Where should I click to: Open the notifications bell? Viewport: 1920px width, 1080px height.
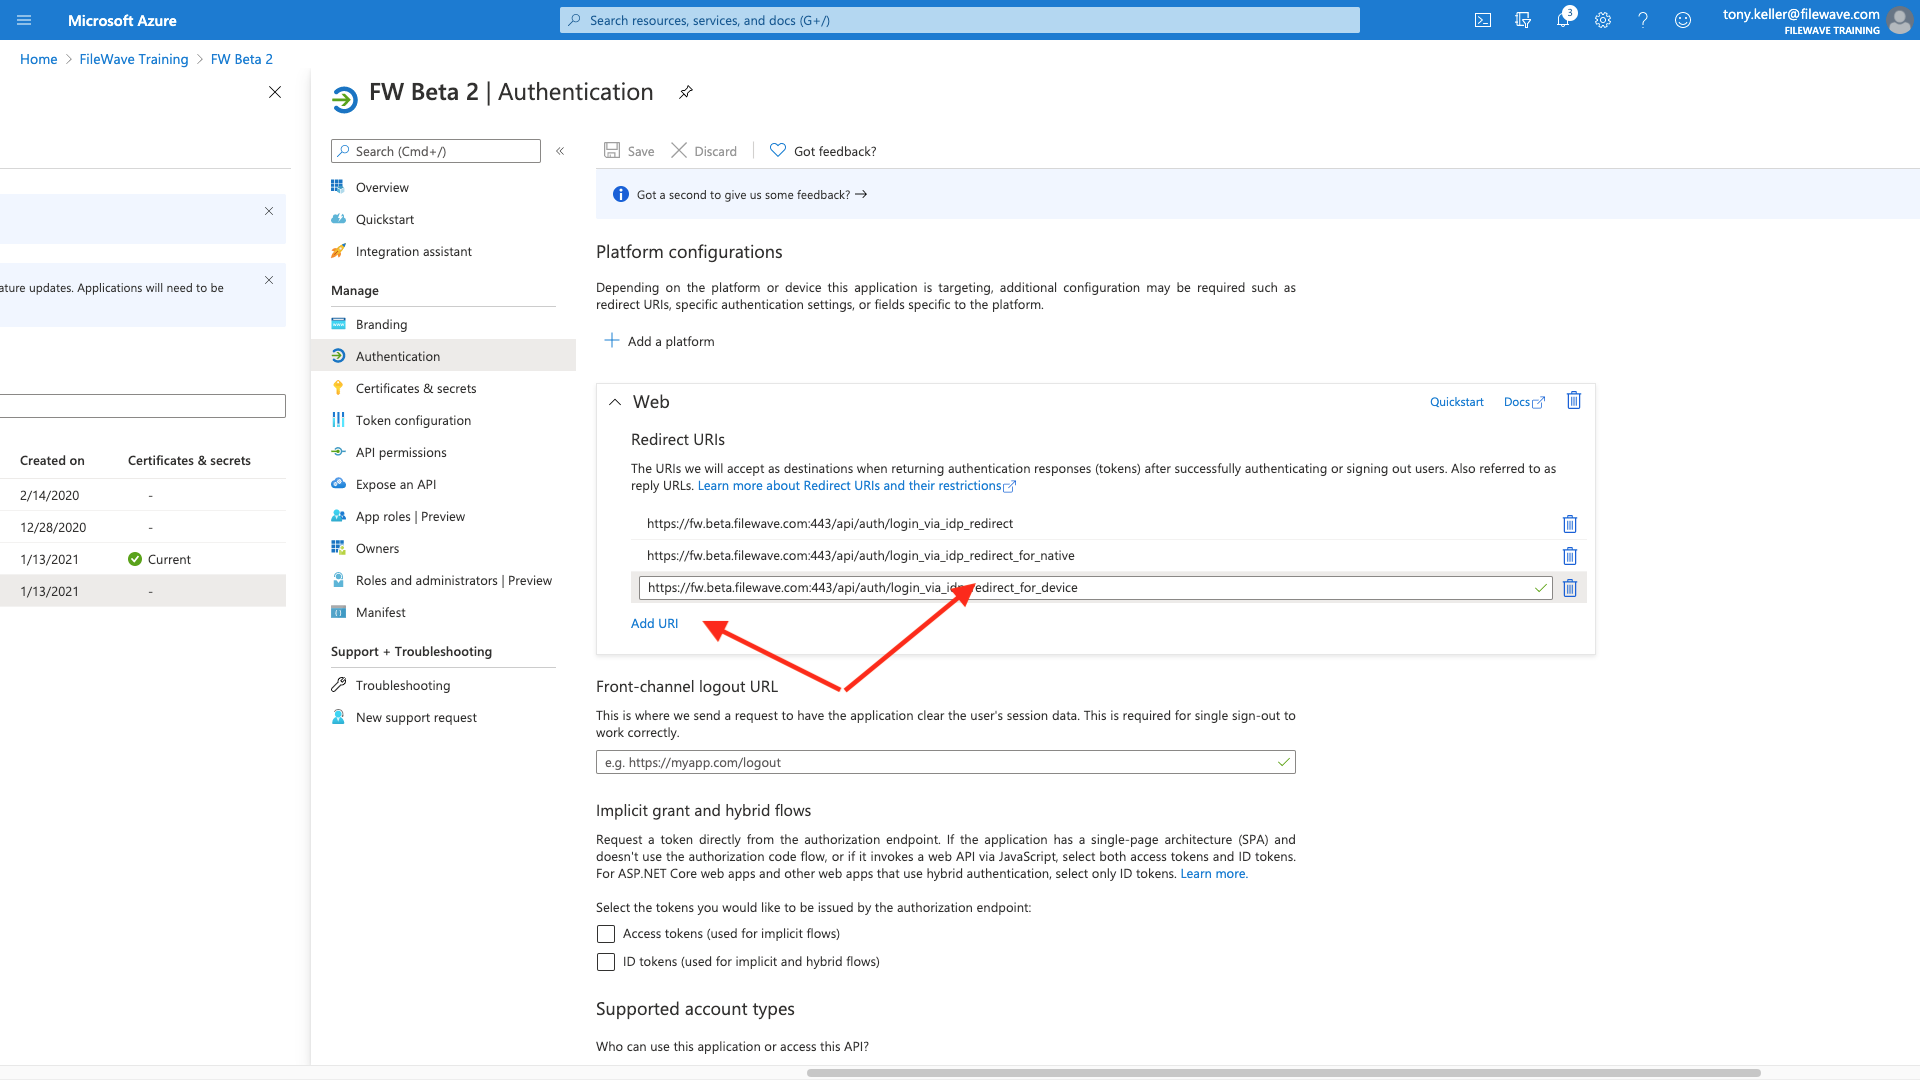pos(1563,20)
